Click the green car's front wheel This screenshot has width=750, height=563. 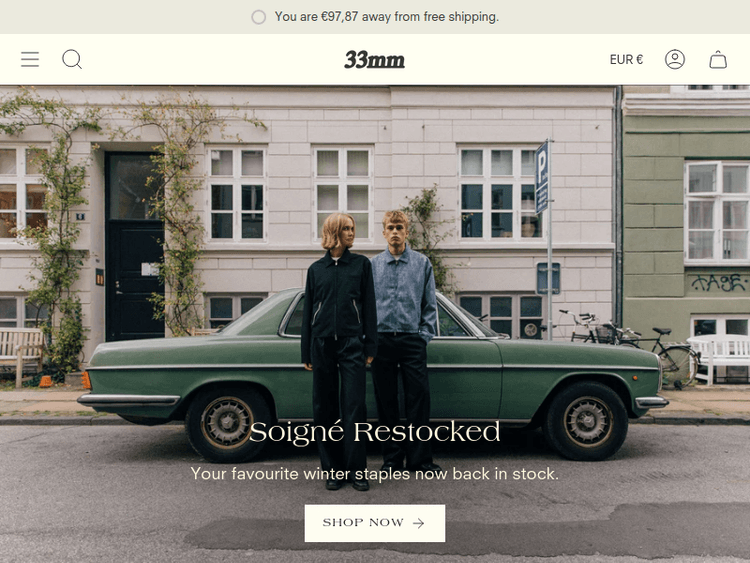tap(588, 421)
